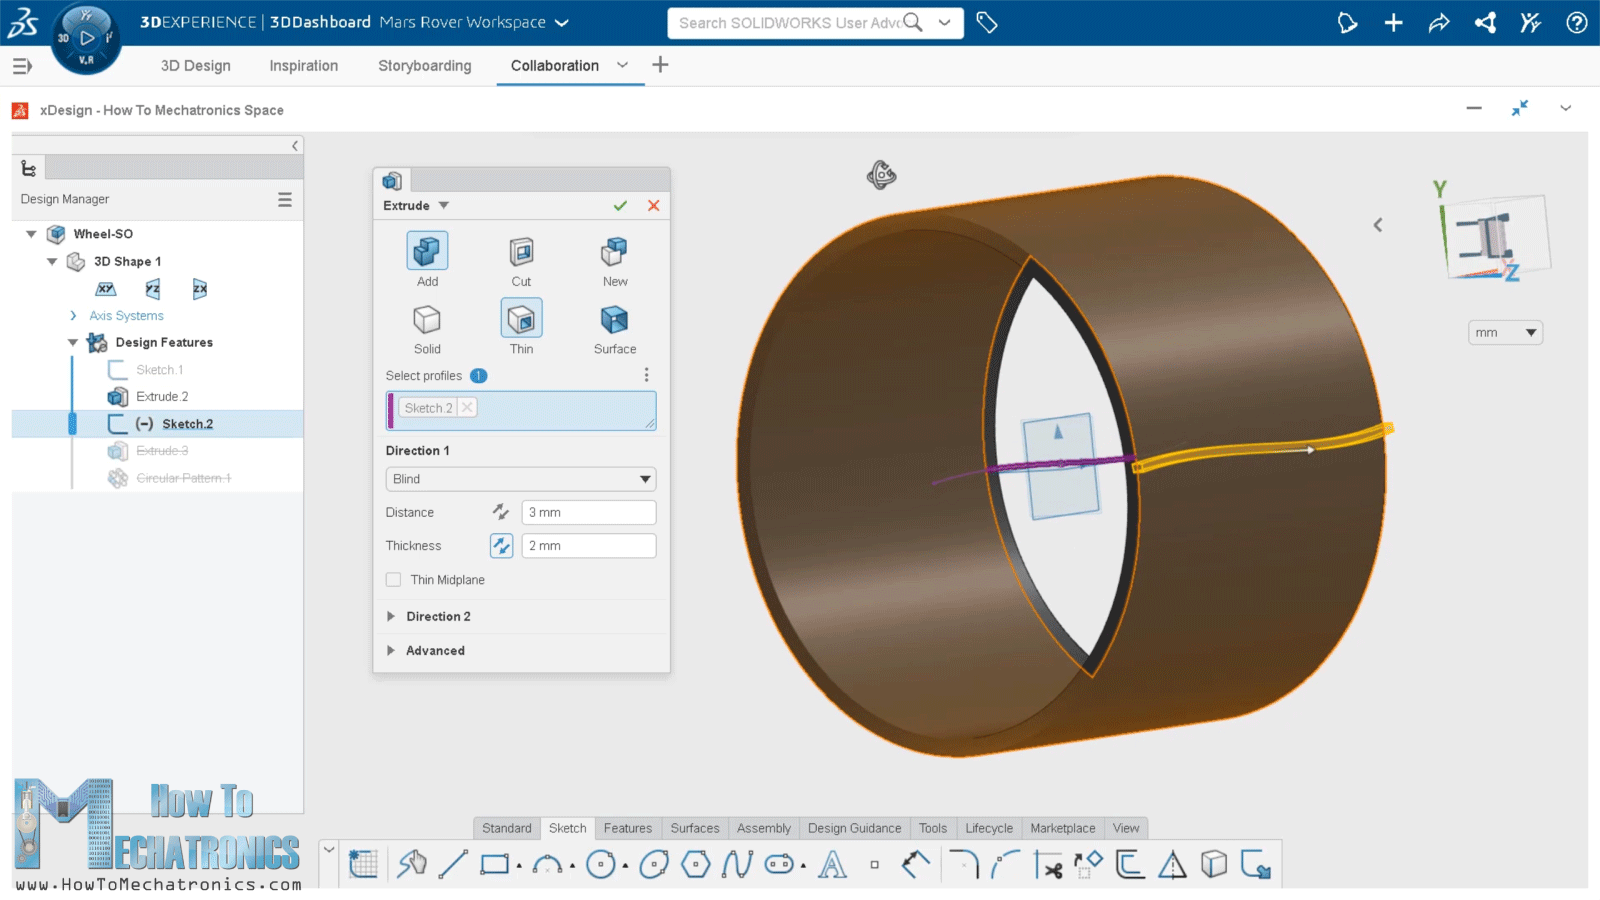
Task: Select the Surface extrude option
Action: (614, 320)
